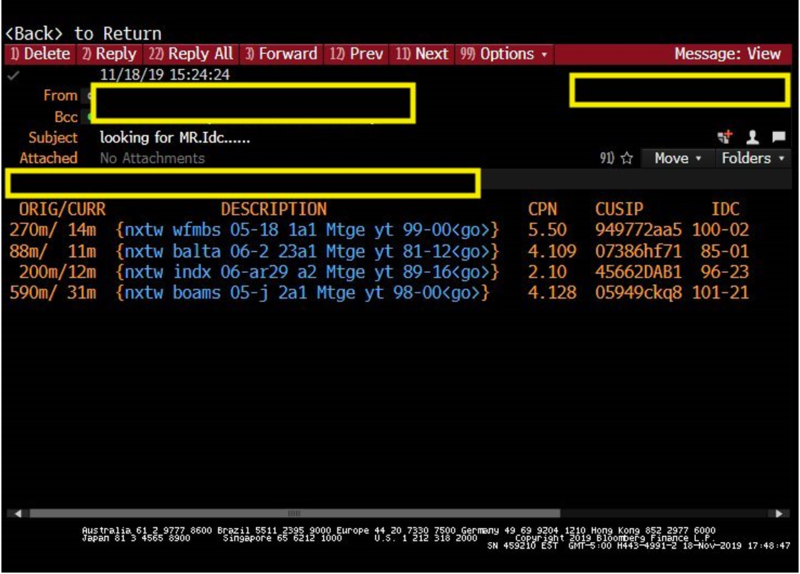Choose Reply All in the toolbar
The image size is (800, 574).
click(191, 54)
